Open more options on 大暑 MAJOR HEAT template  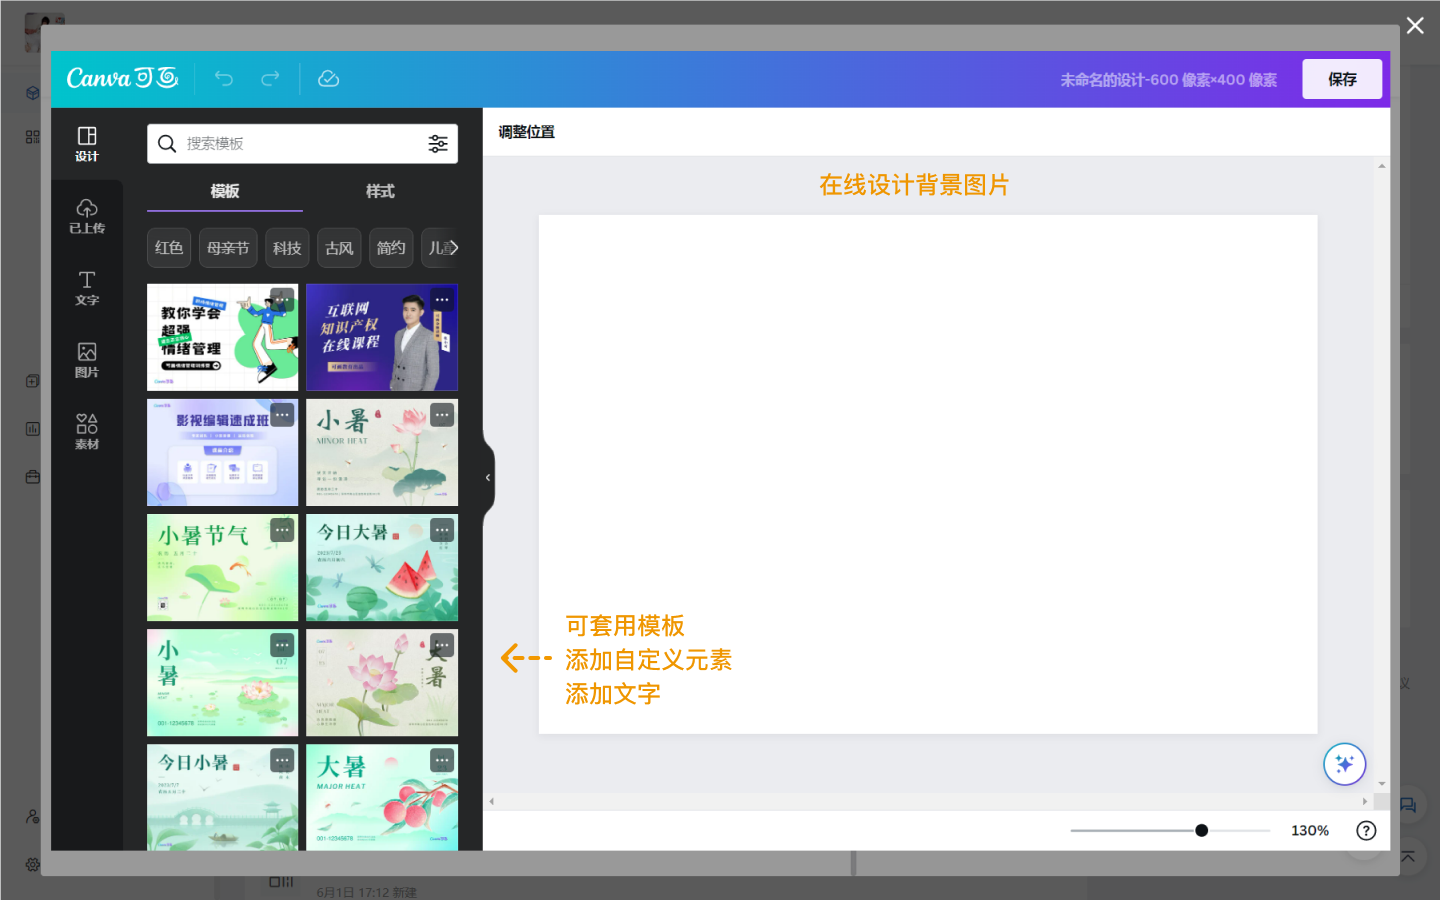pyautogui.click(x=442, y=760)
